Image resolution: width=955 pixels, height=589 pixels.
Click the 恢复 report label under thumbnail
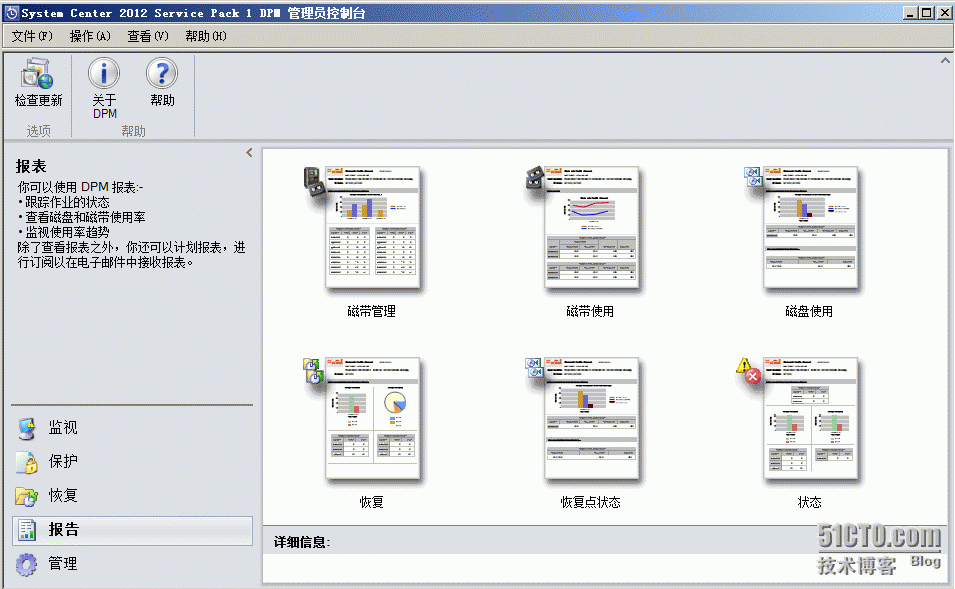point(372,502)
